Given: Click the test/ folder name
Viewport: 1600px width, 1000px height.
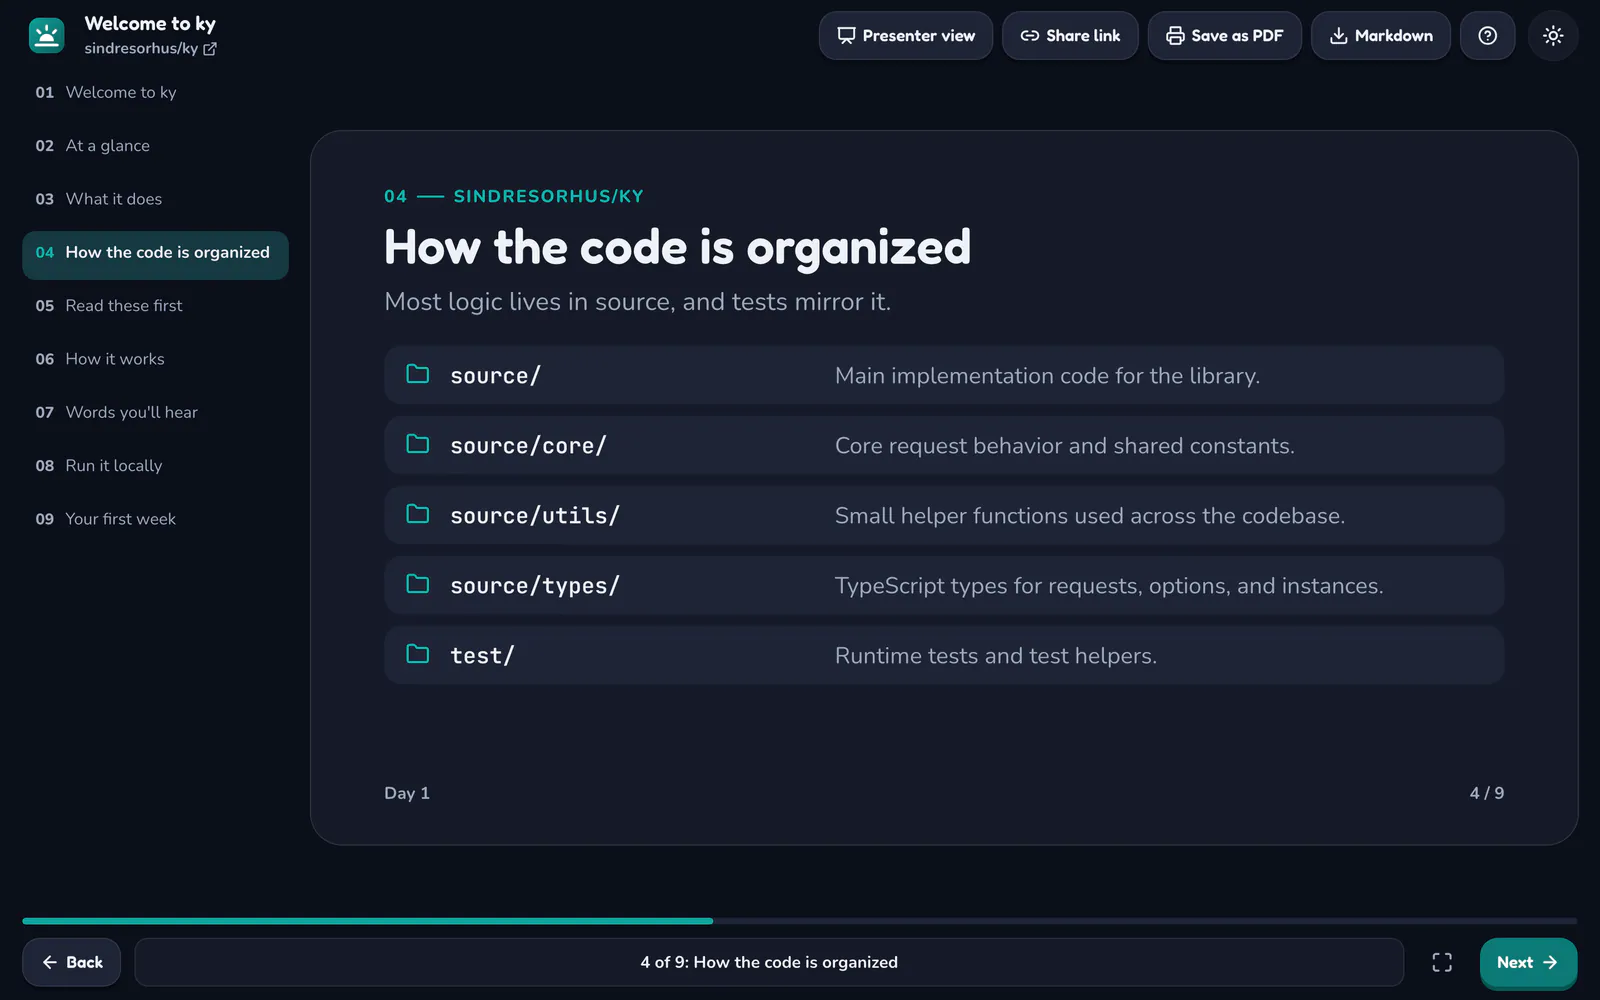Looking at the screenshot, I should click(x=482, y=656).
